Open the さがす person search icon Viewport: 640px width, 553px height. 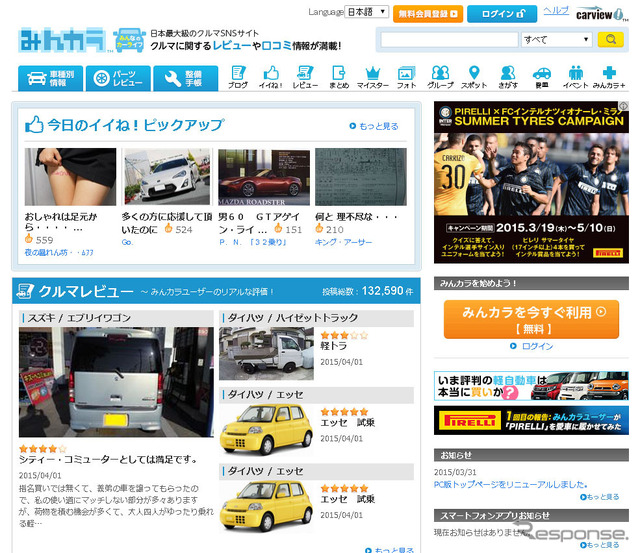click(508, 77)
